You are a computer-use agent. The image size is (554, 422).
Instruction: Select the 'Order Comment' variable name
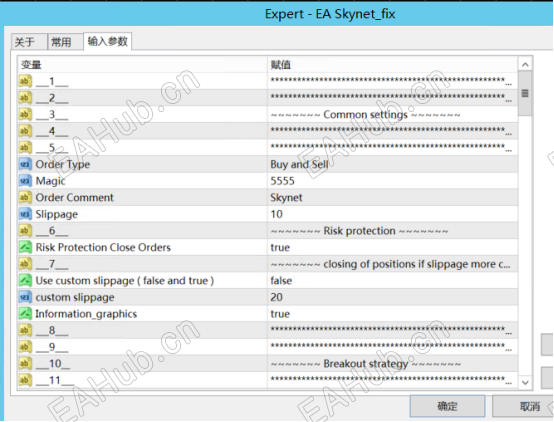point(75,197)
